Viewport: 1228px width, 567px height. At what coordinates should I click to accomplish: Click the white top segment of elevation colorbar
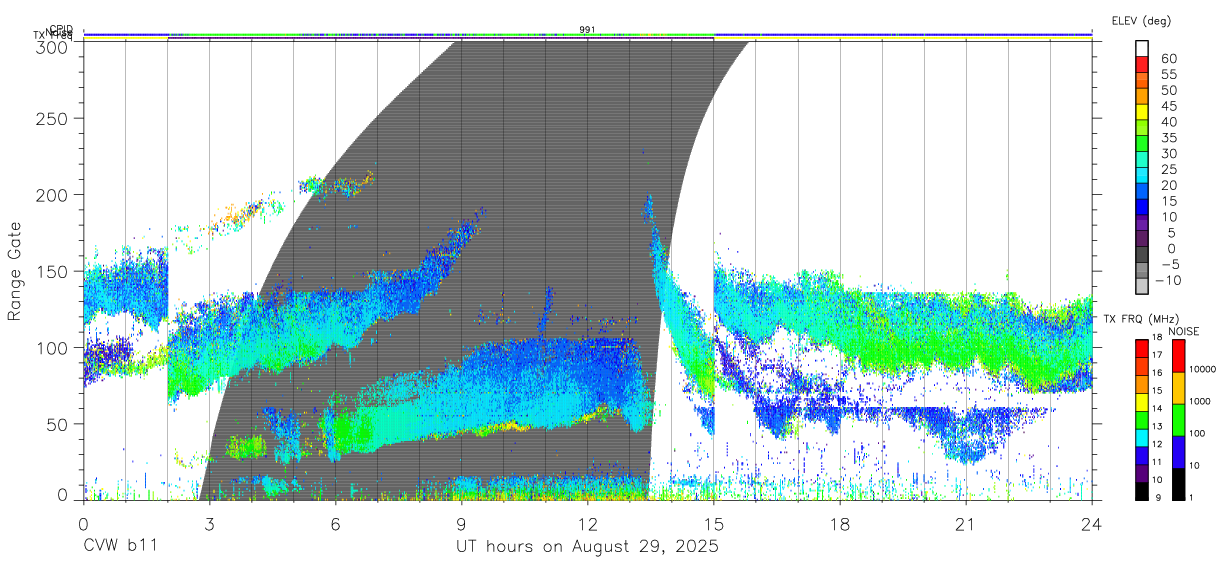point(1142,48)
